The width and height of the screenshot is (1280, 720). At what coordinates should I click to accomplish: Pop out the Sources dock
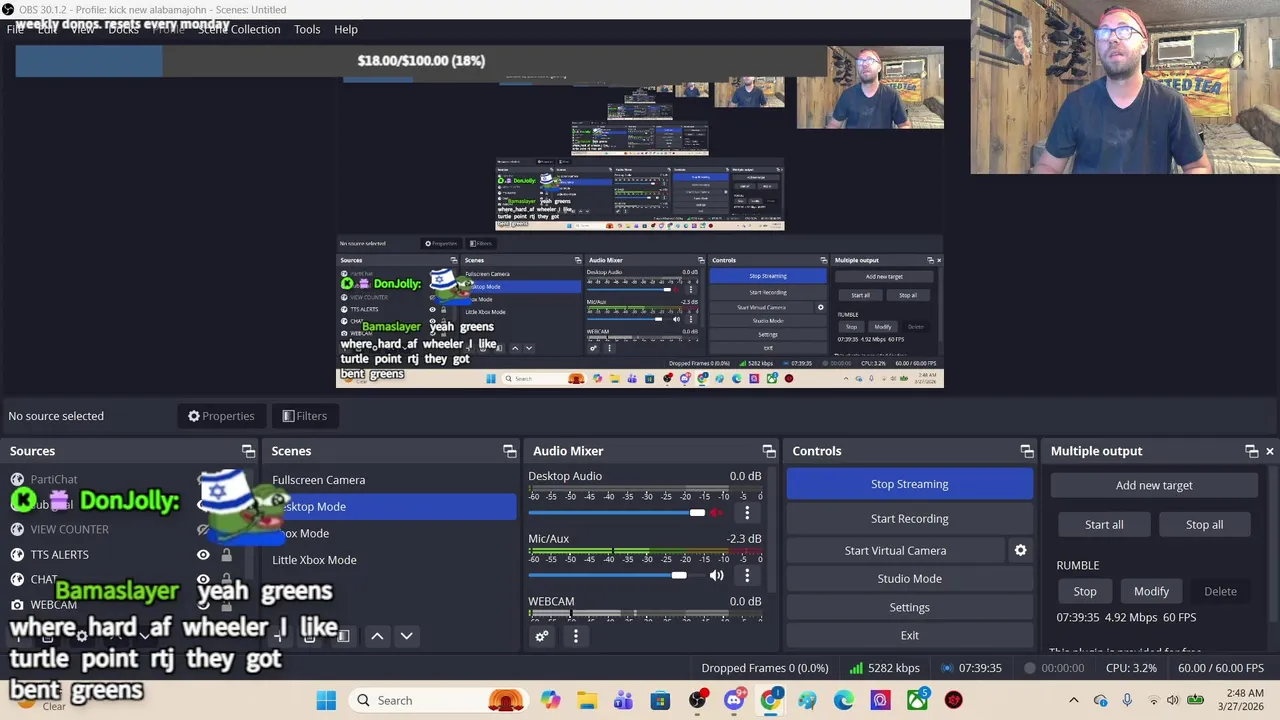pyautogui.click(x=248, y=451)
